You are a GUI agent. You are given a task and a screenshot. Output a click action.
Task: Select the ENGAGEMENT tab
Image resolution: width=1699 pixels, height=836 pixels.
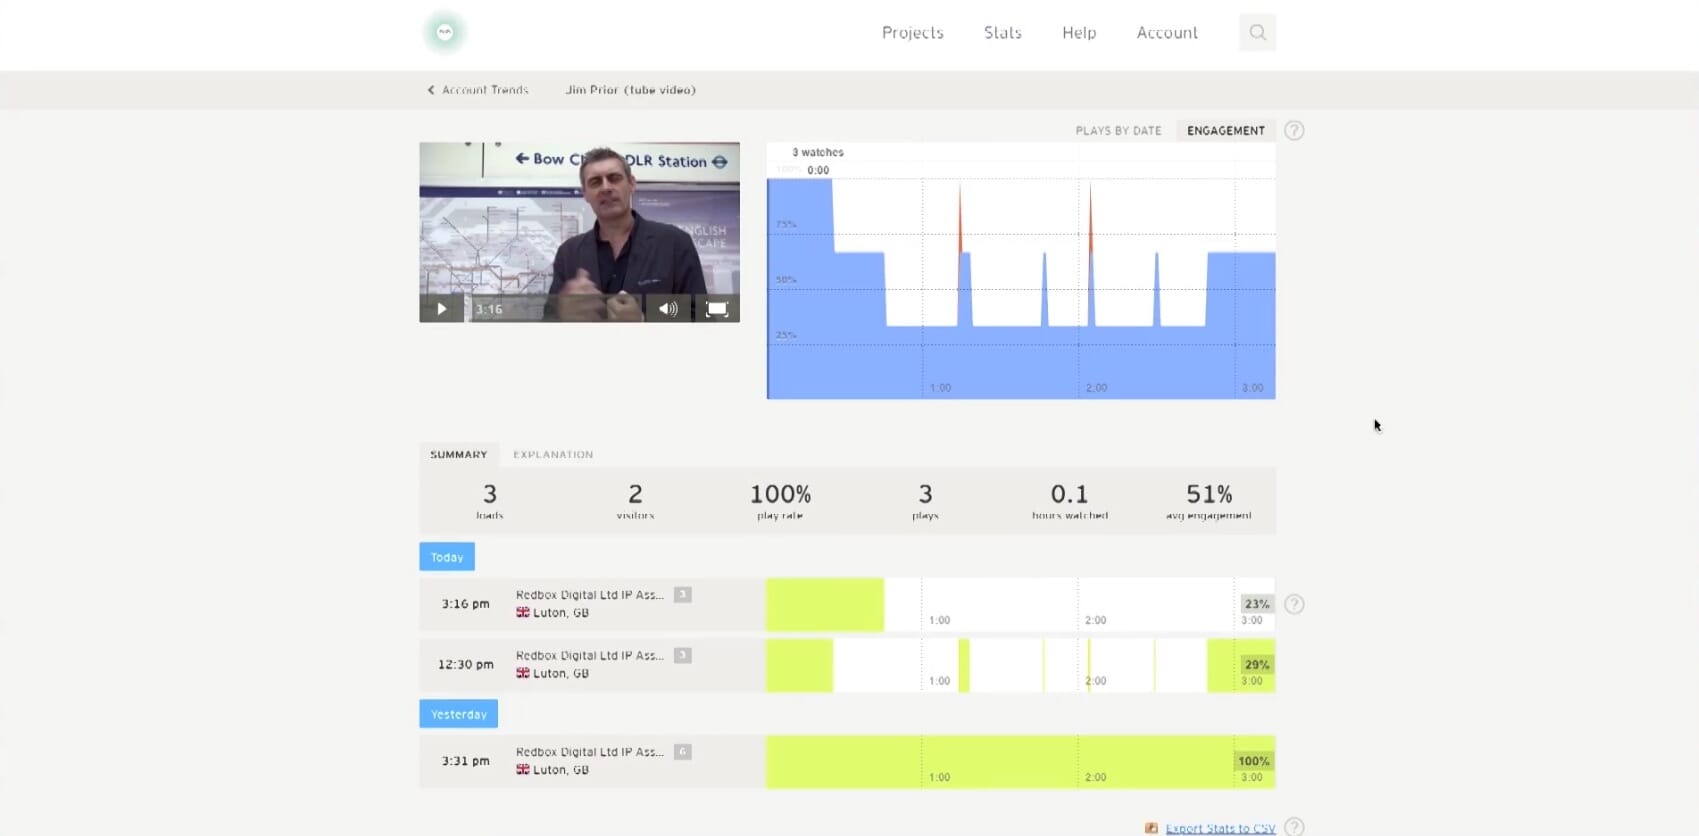click(x=1226, y=131)
